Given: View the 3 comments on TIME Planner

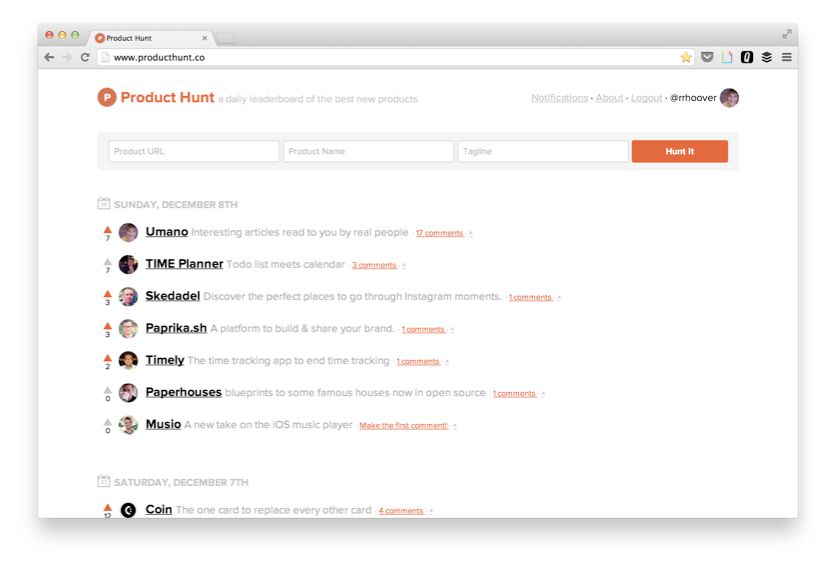Looking at the screenshot, I should click(x=374, y=265).
